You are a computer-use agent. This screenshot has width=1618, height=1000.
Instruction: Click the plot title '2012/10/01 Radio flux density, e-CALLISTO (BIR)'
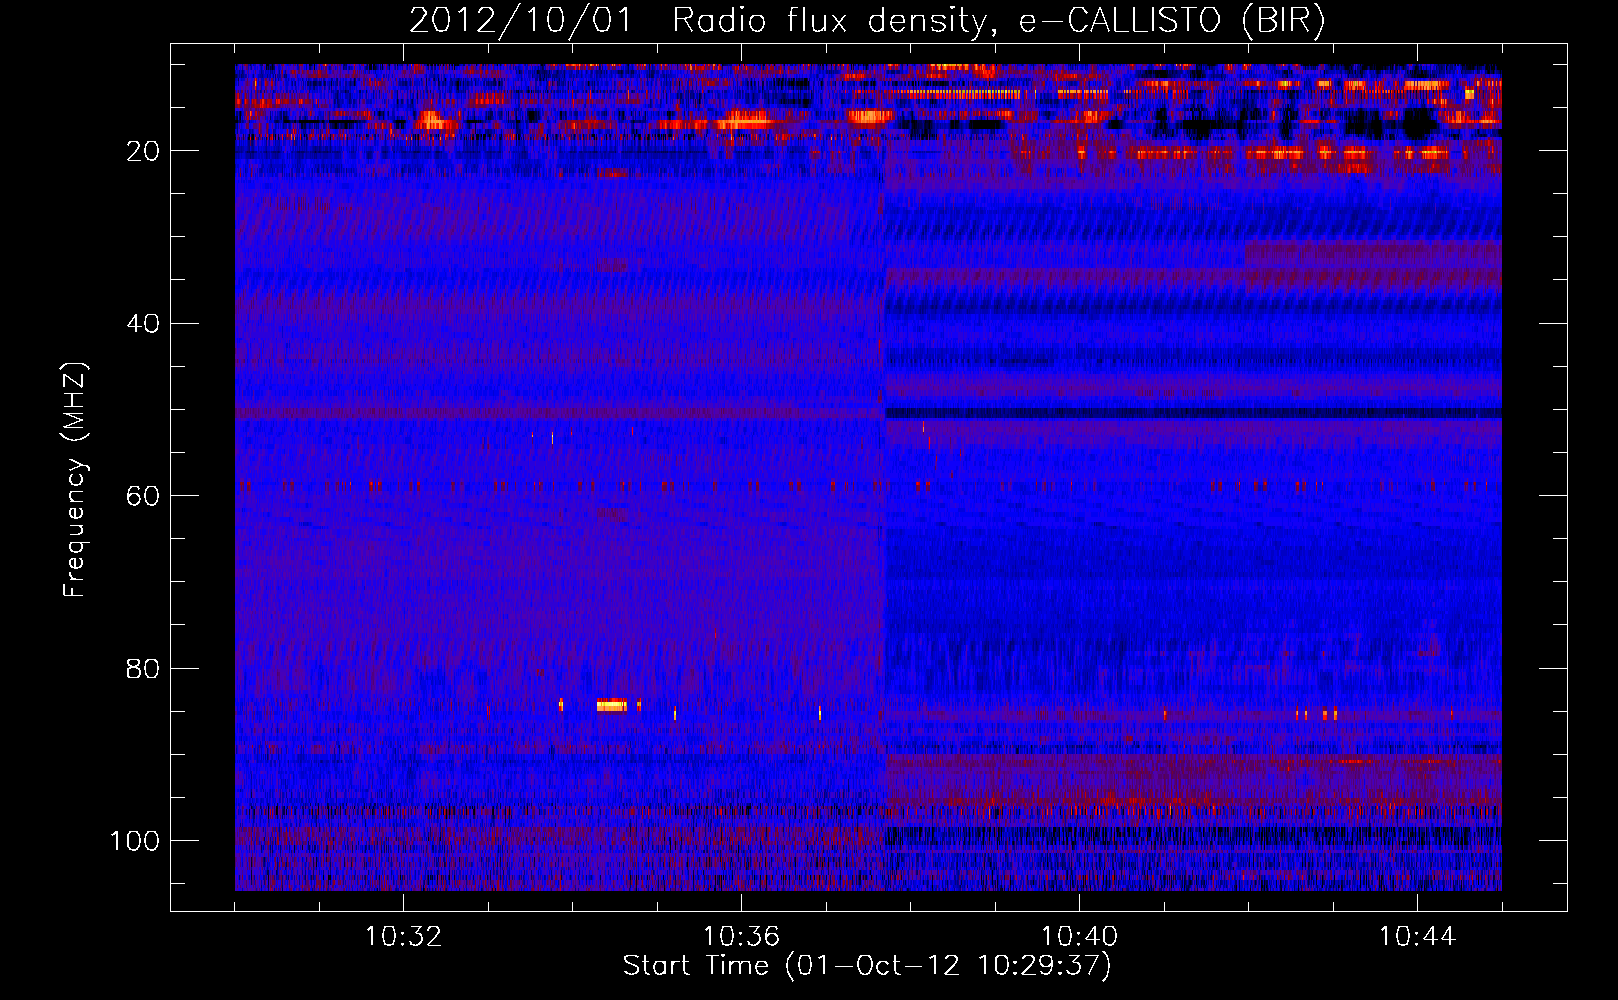867,21
